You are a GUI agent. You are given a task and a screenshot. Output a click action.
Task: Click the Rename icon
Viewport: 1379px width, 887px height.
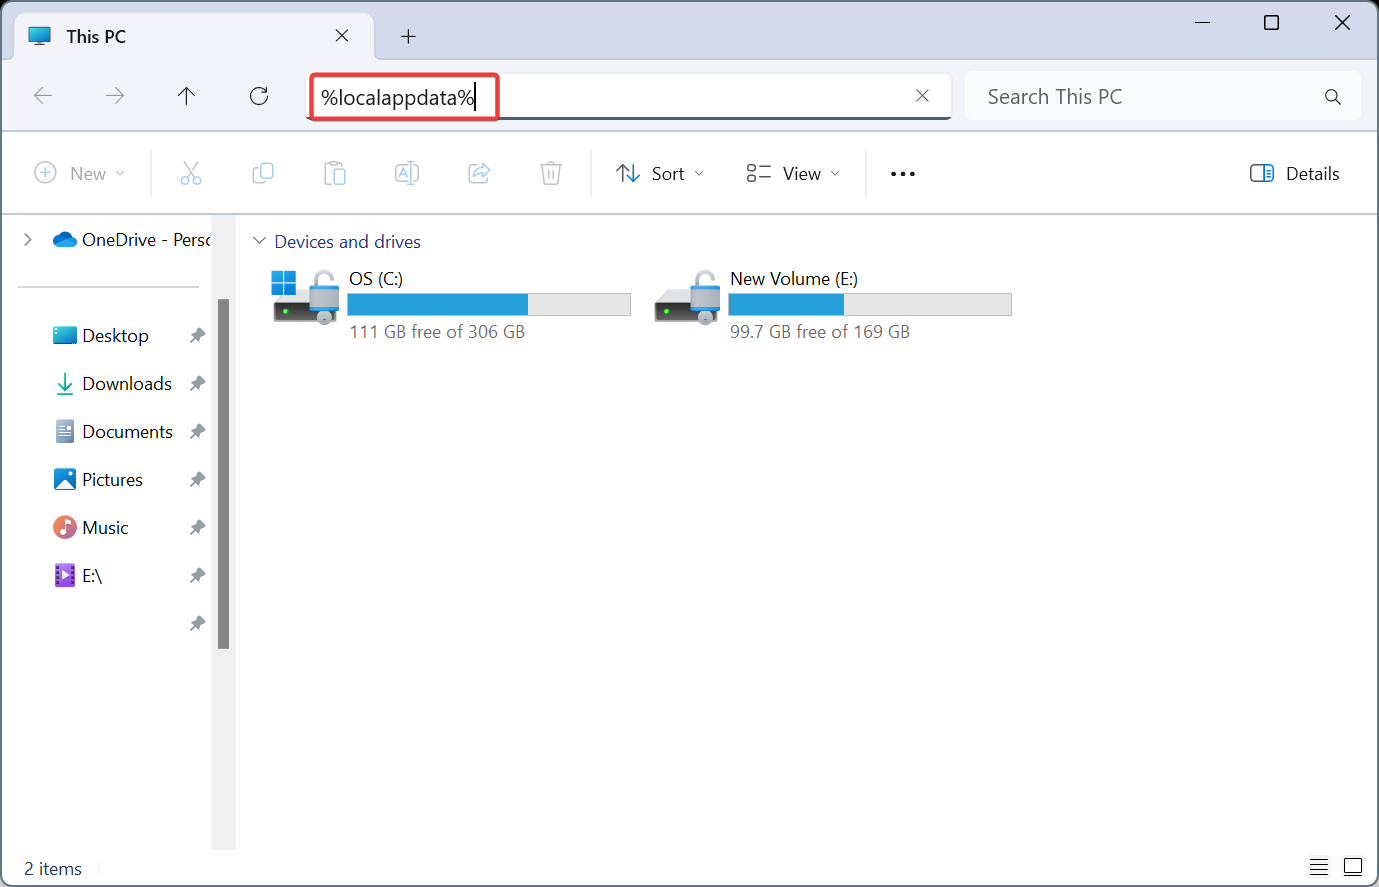pos(407,173)
